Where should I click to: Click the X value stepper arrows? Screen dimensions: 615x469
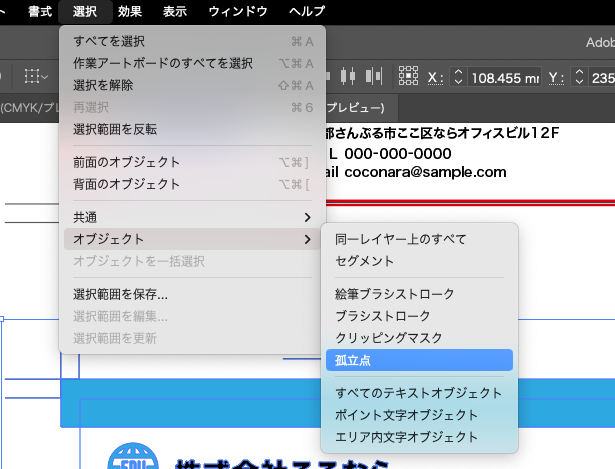[458, 77]
